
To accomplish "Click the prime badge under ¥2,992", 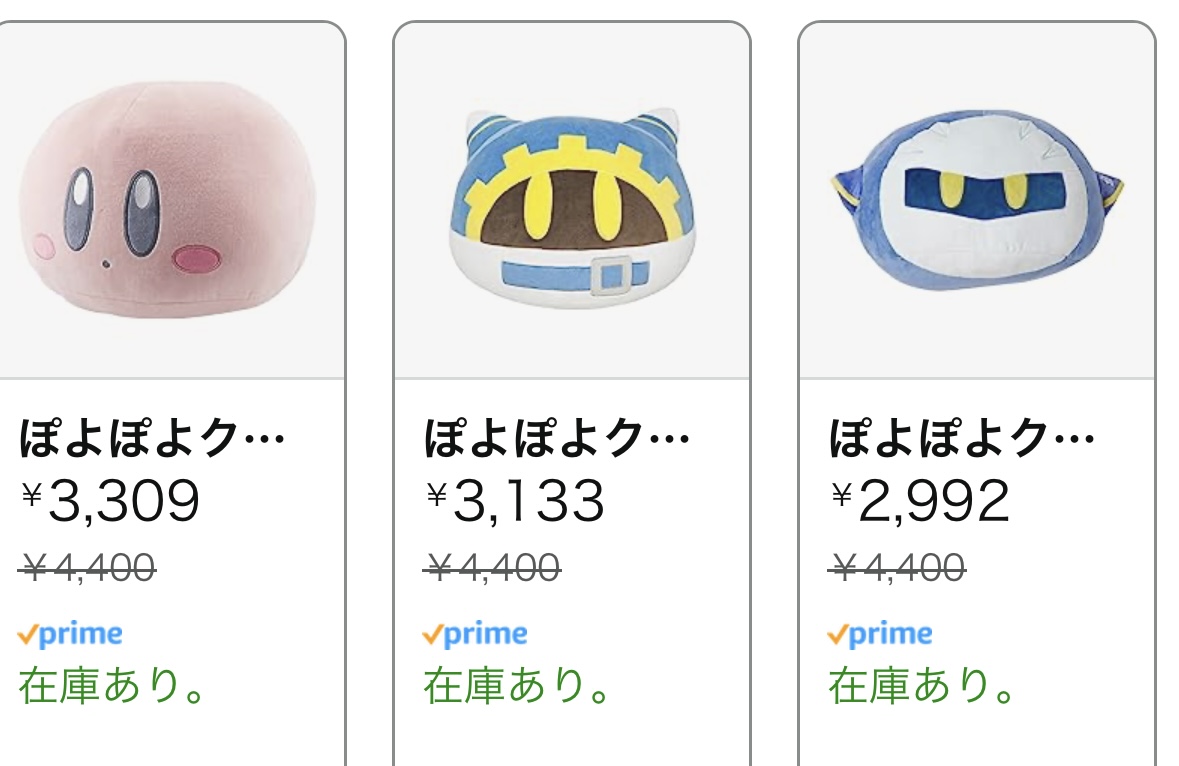I will point(881,634).
